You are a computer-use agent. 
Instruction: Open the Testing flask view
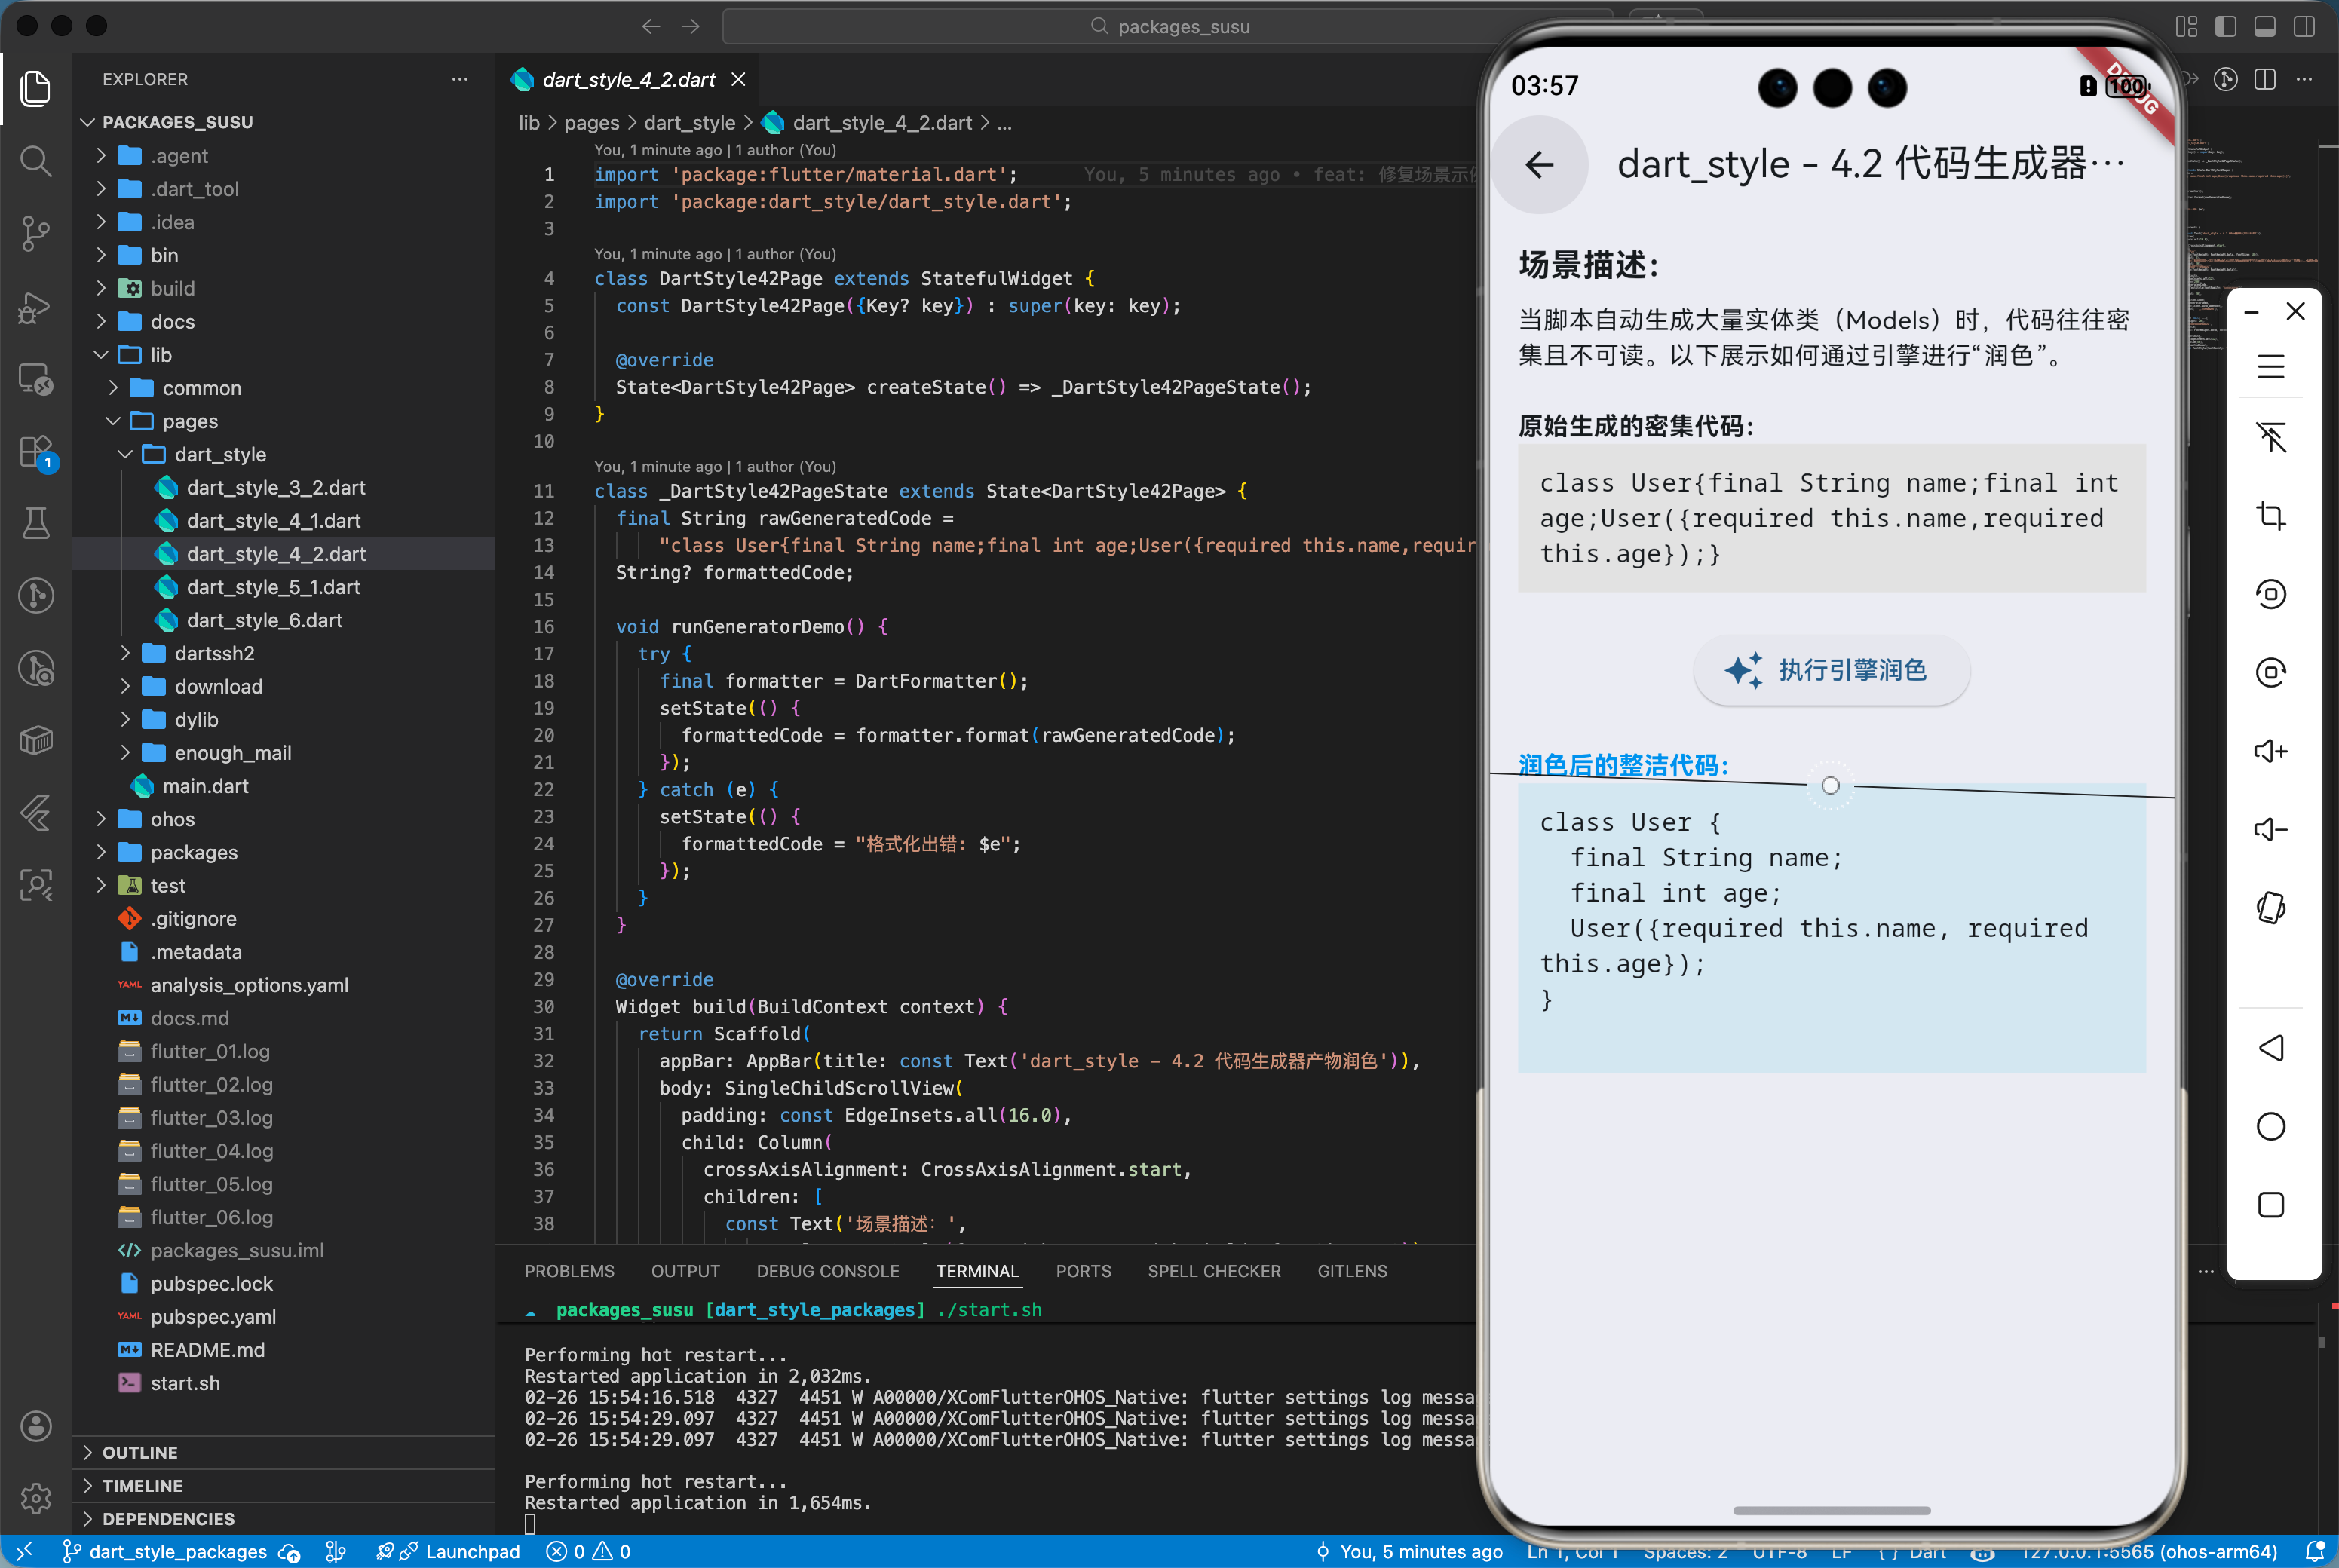[x=36, y=523]
